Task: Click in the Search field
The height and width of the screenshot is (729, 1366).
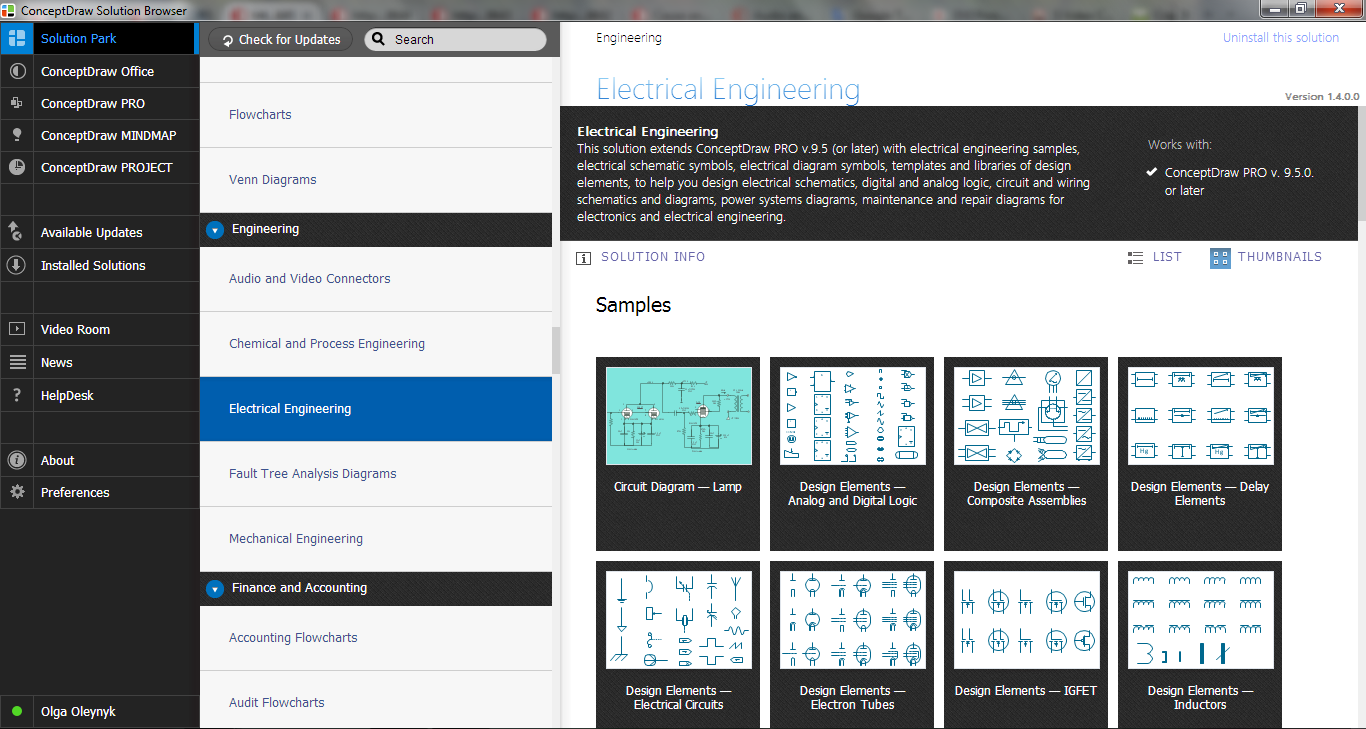Action: coord(455,40)
